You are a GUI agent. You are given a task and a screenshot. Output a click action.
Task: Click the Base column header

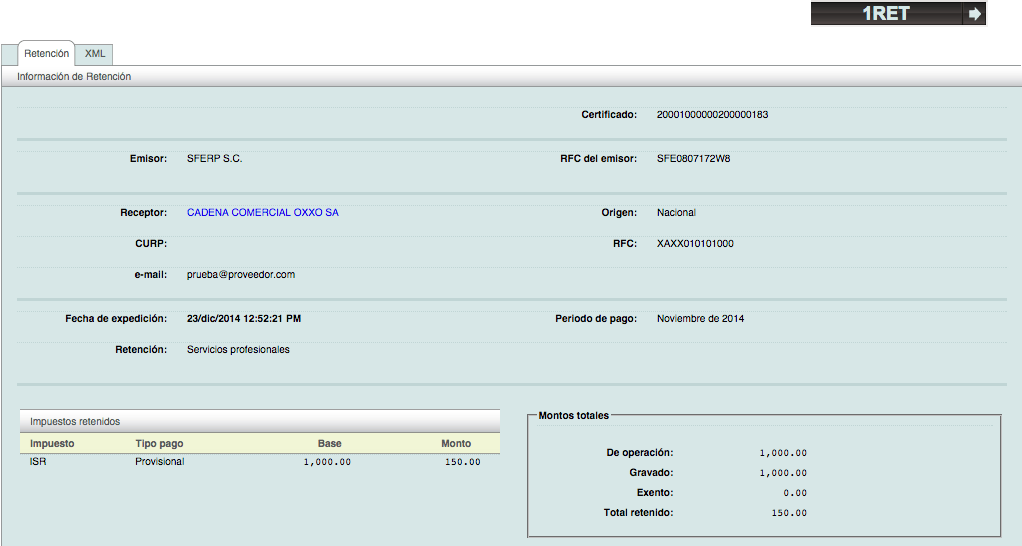[329, 443]
